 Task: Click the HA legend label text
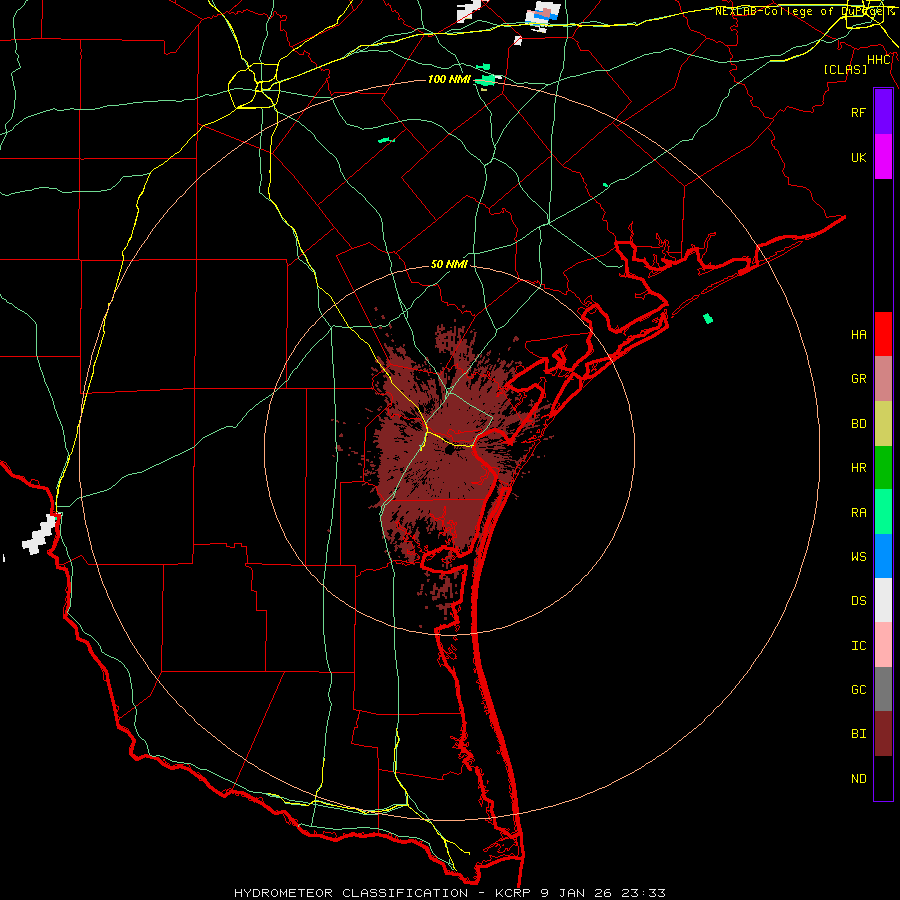(x=858, y=334)
